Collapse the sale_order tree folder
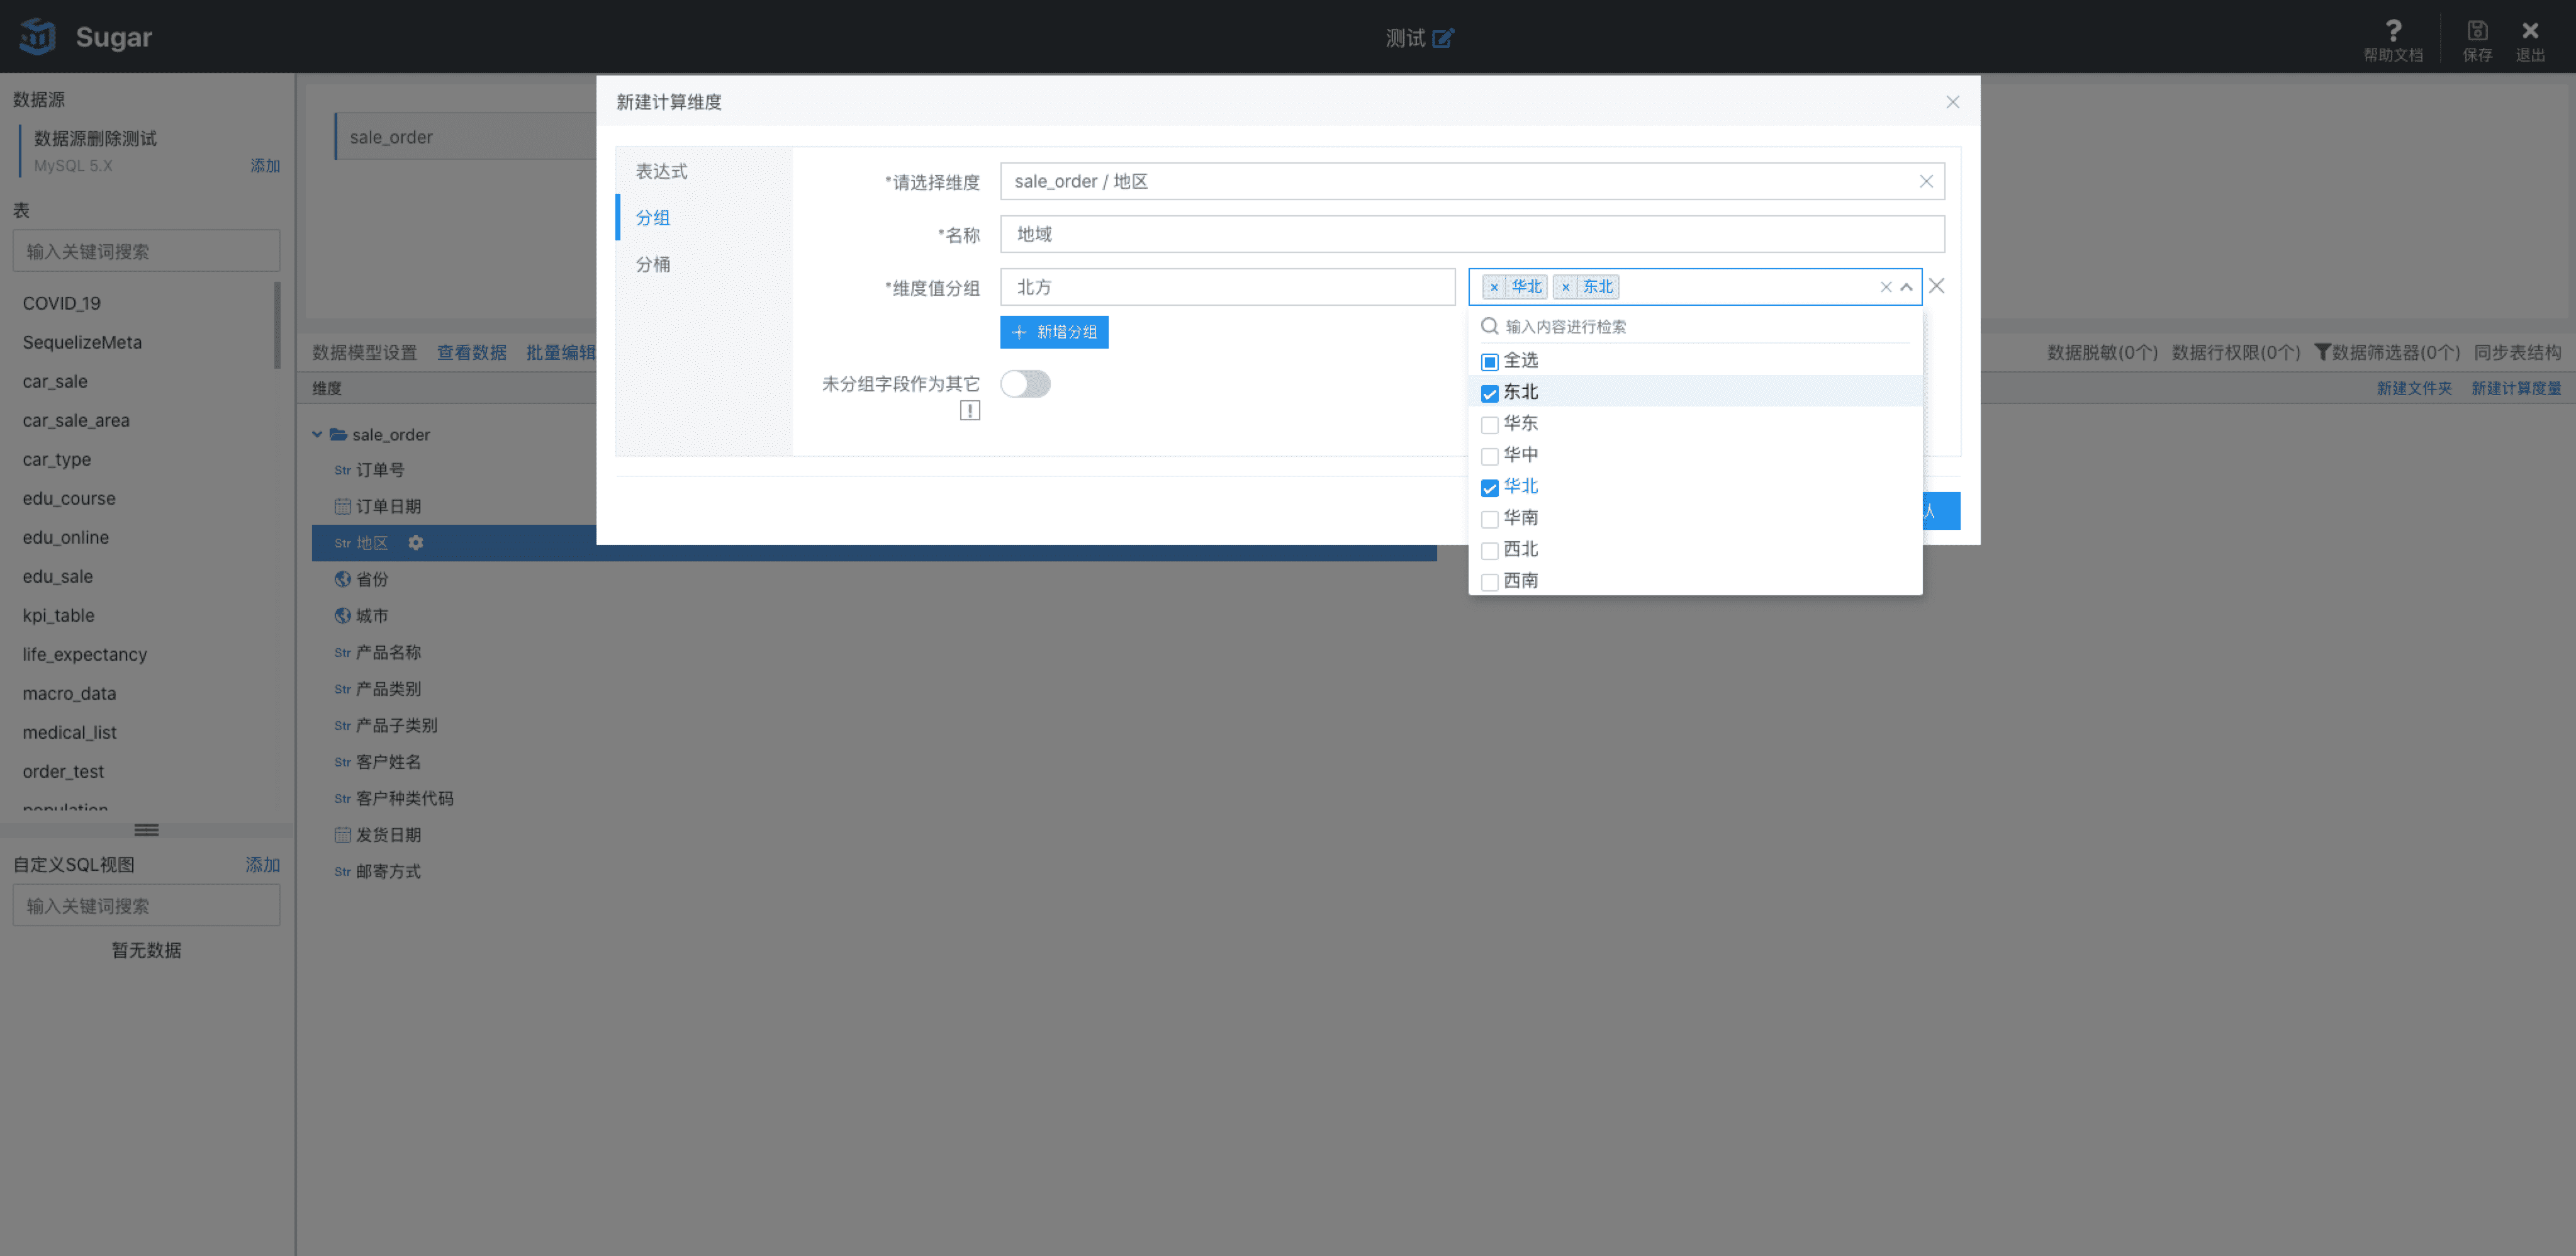The width and height of the screenshot is (2576, 1256). point(317,434)
